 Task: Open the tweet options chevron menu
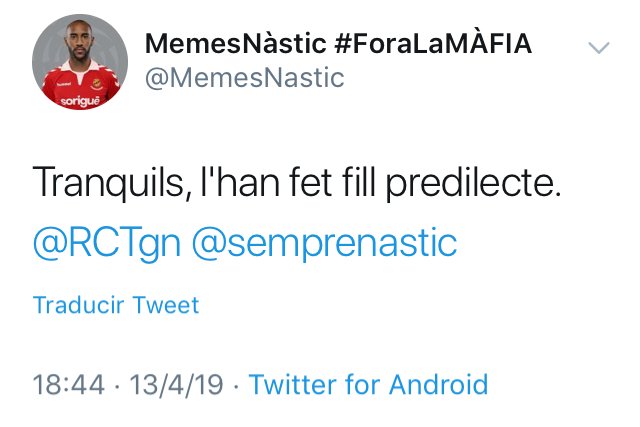coord(598,48)
